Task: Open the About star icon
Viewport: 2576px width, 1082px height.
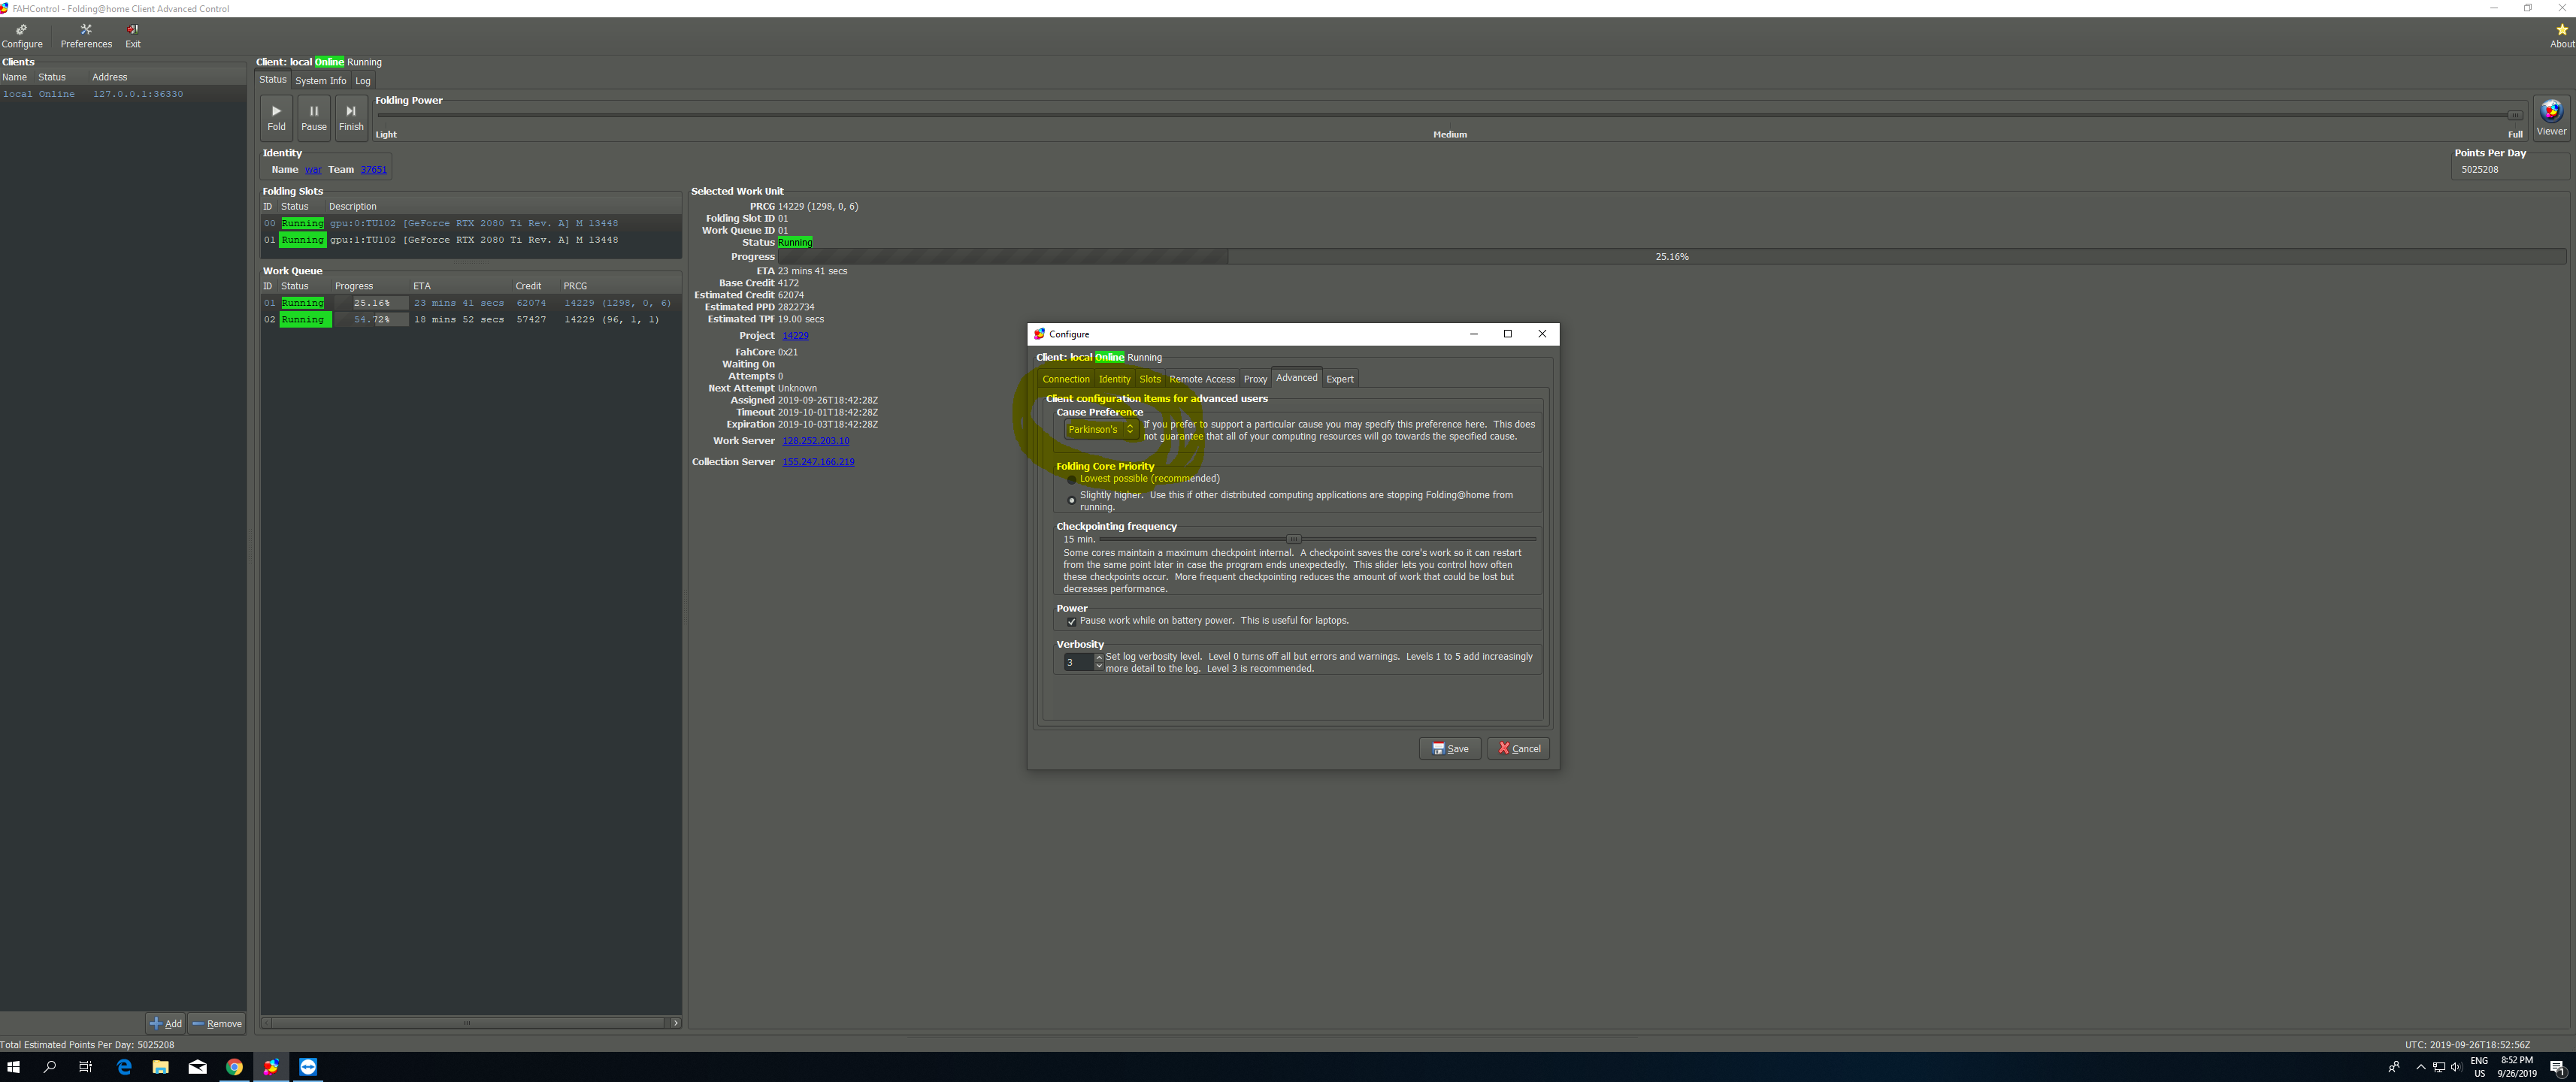Action: coord(2562,36)
